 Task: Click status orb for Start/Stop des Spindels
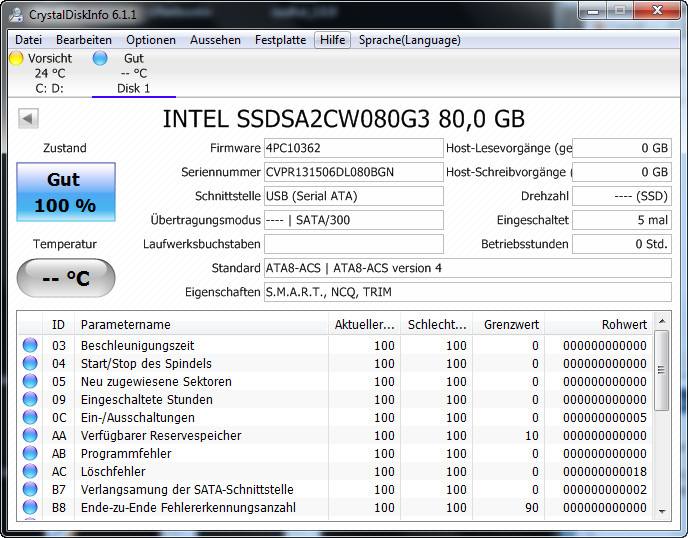[x=30, y=363]
